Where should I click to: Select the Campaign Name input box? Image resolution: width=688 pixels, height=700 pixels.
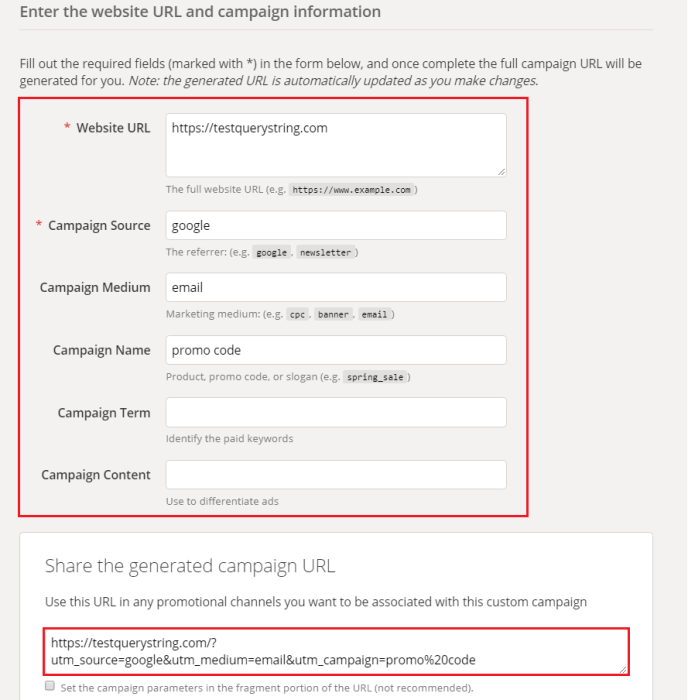(335, 350)
